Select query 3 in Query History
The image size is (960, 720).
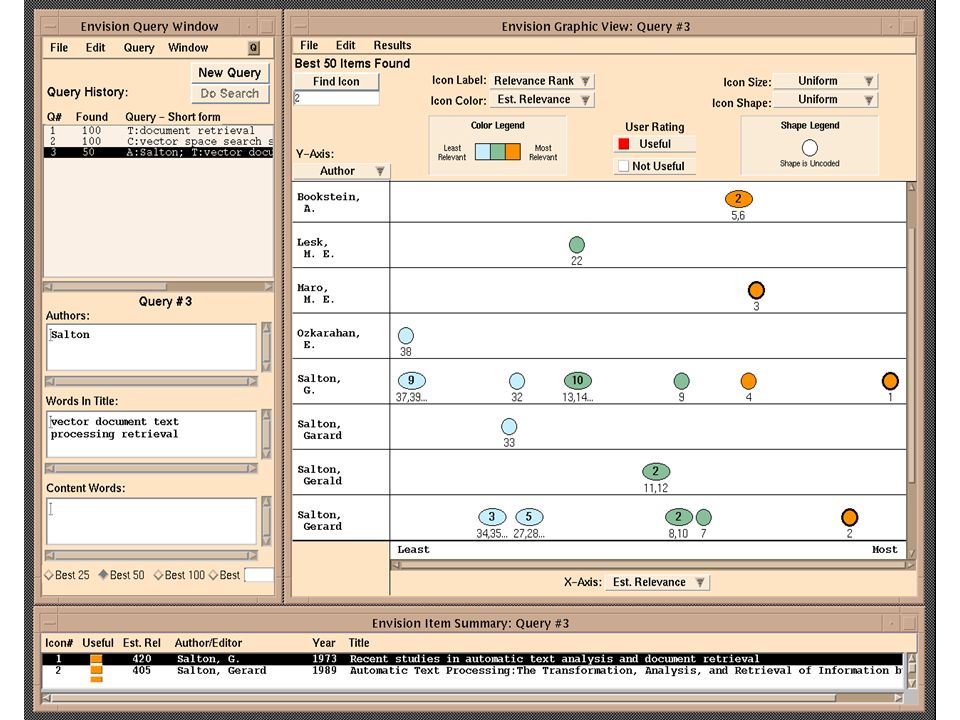click(158, 152)
